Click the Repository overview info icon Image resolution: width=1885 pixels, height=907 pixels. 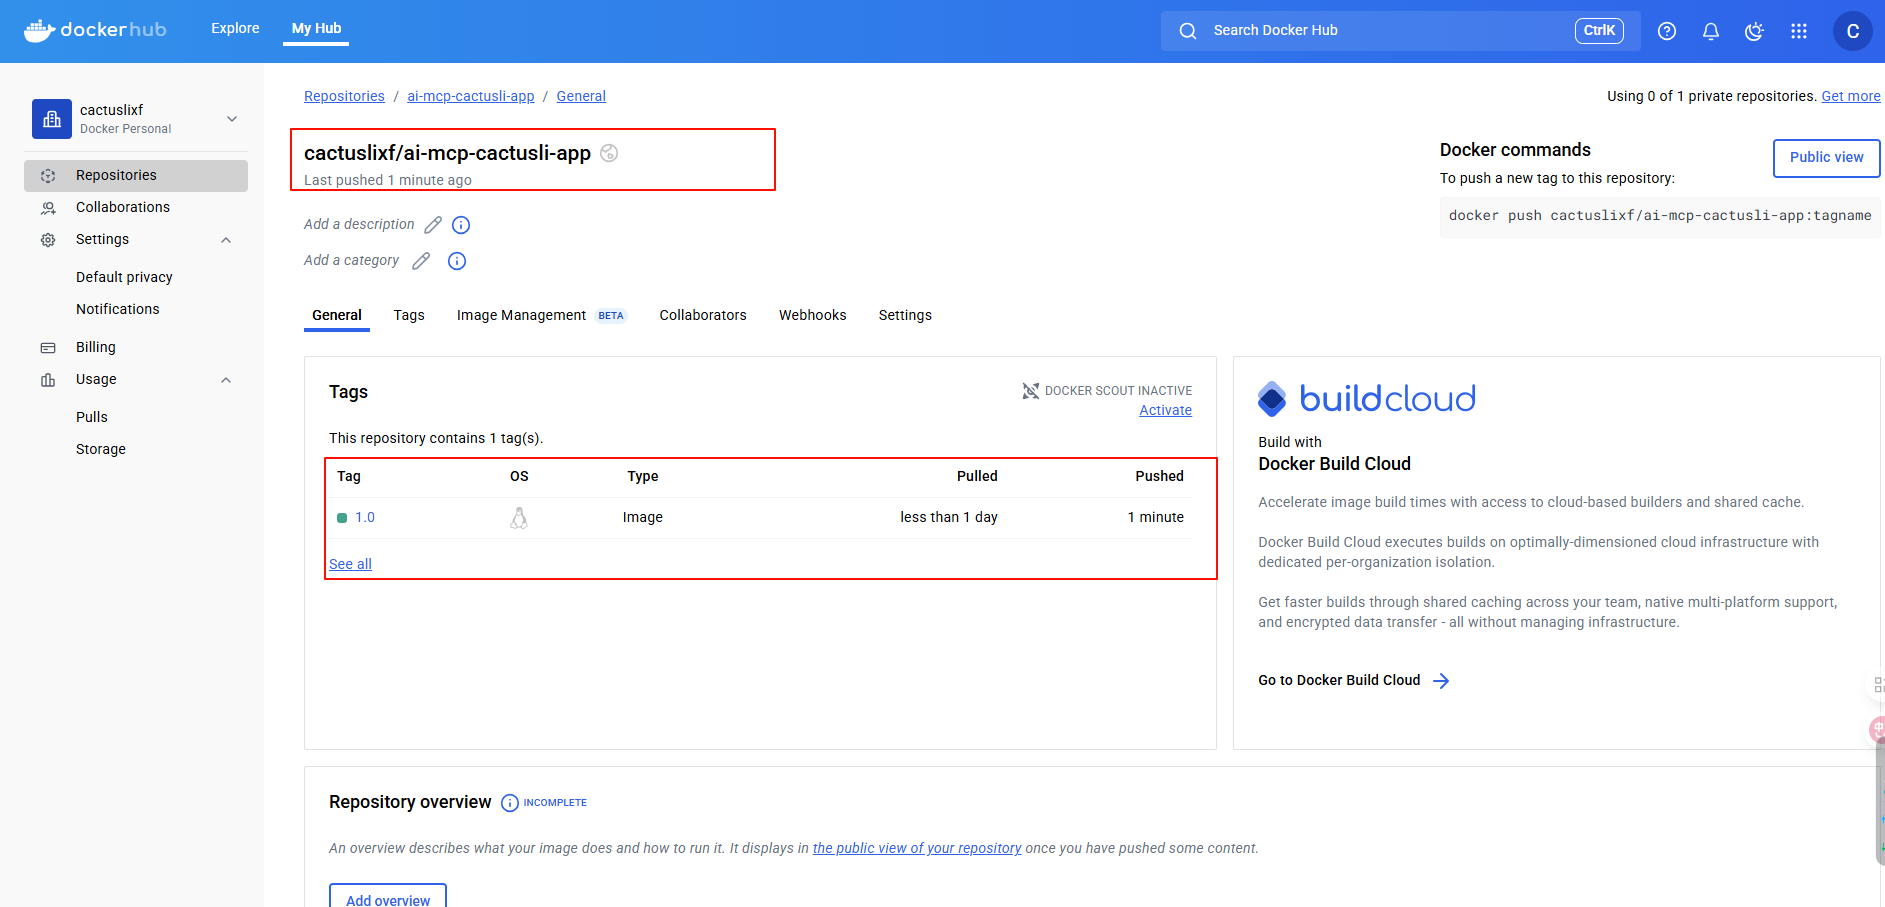(510, 803)
